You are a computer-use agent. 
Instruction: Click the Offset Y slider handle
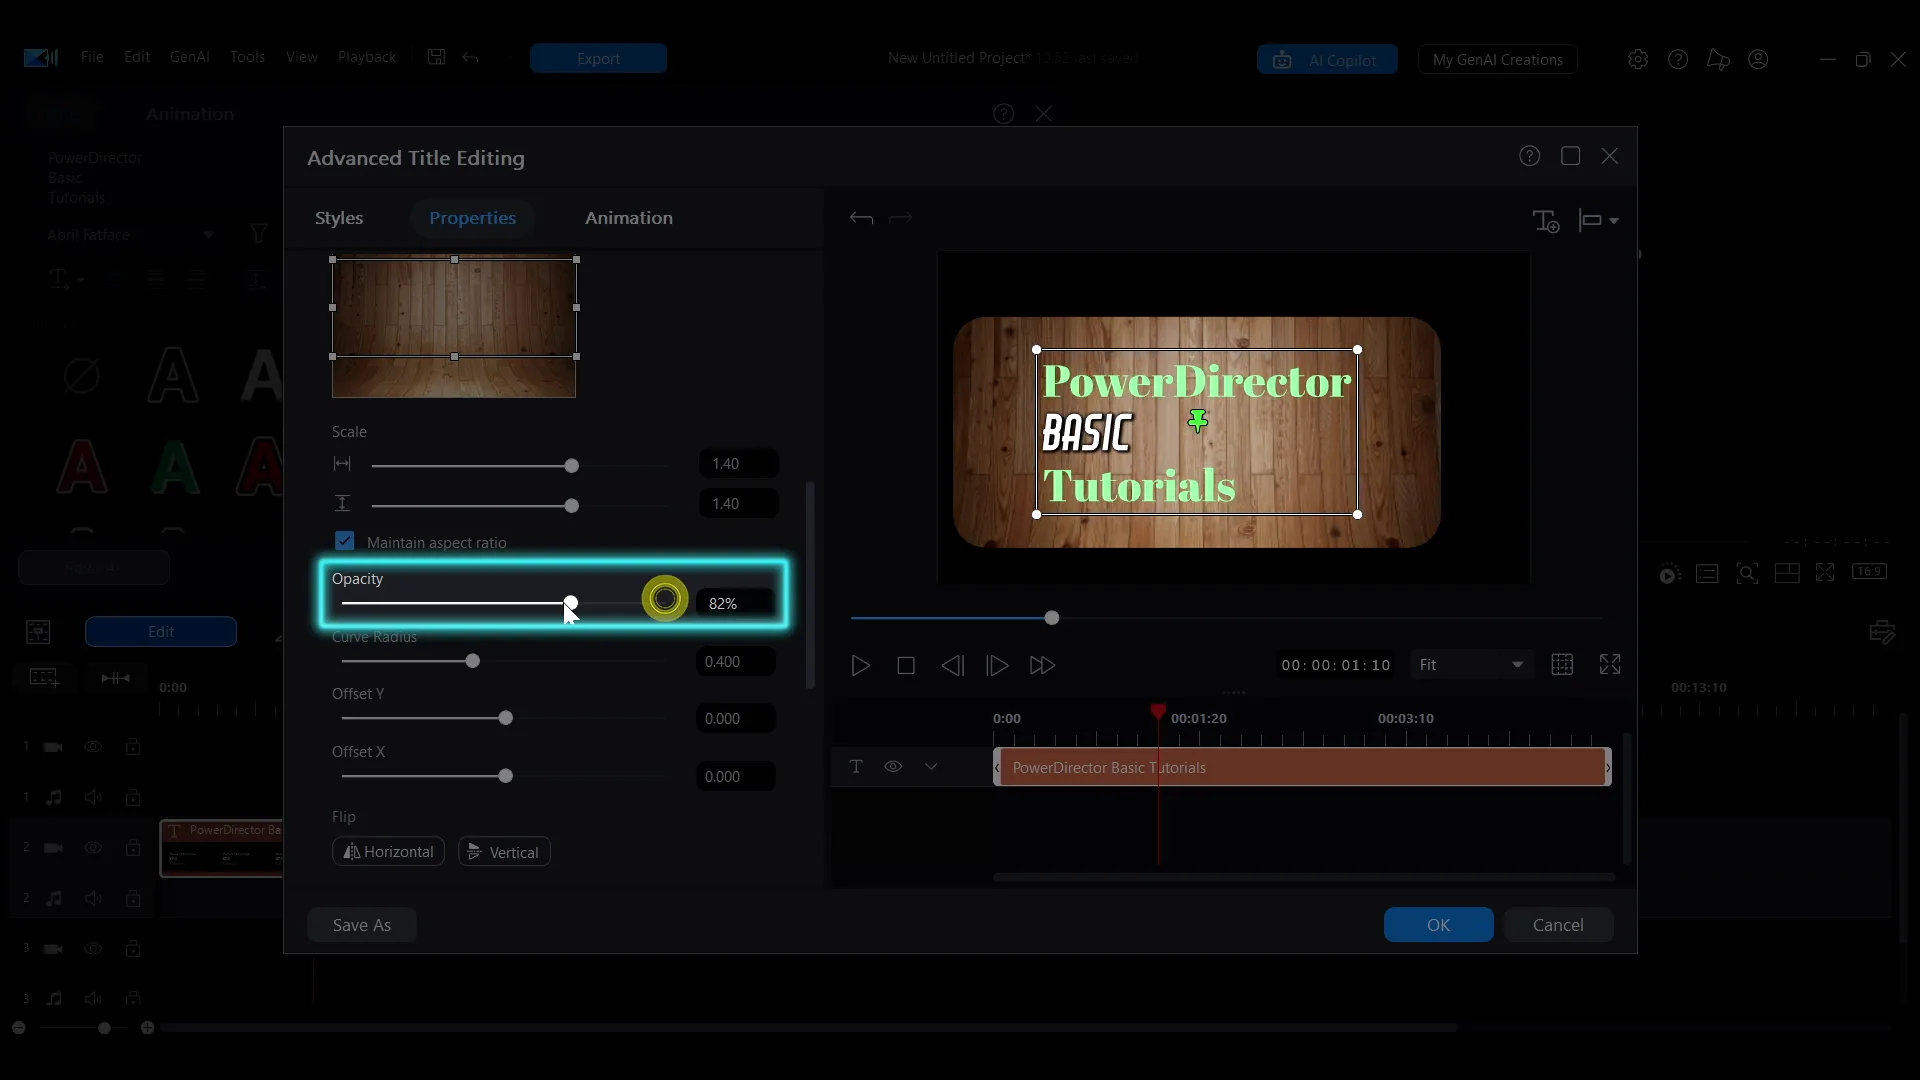click(x=505, y=718)
